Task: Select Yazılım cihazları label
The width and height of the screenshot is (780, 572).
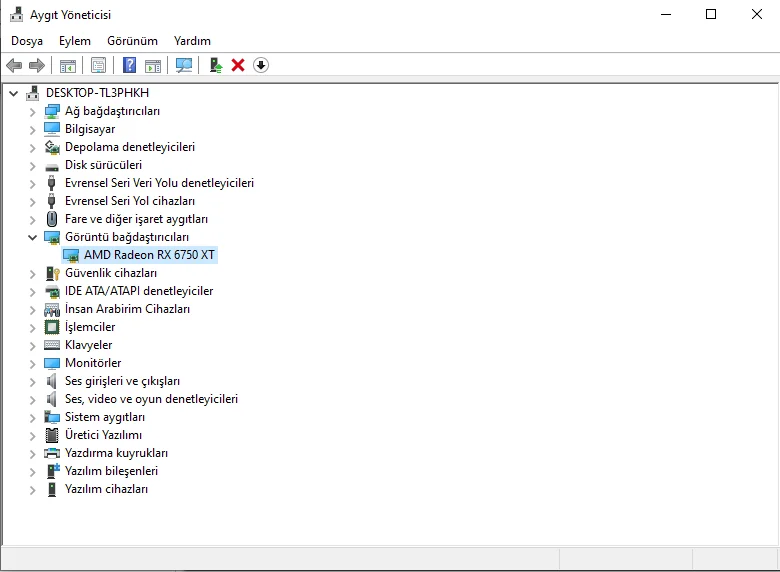Action: (106, 489)
